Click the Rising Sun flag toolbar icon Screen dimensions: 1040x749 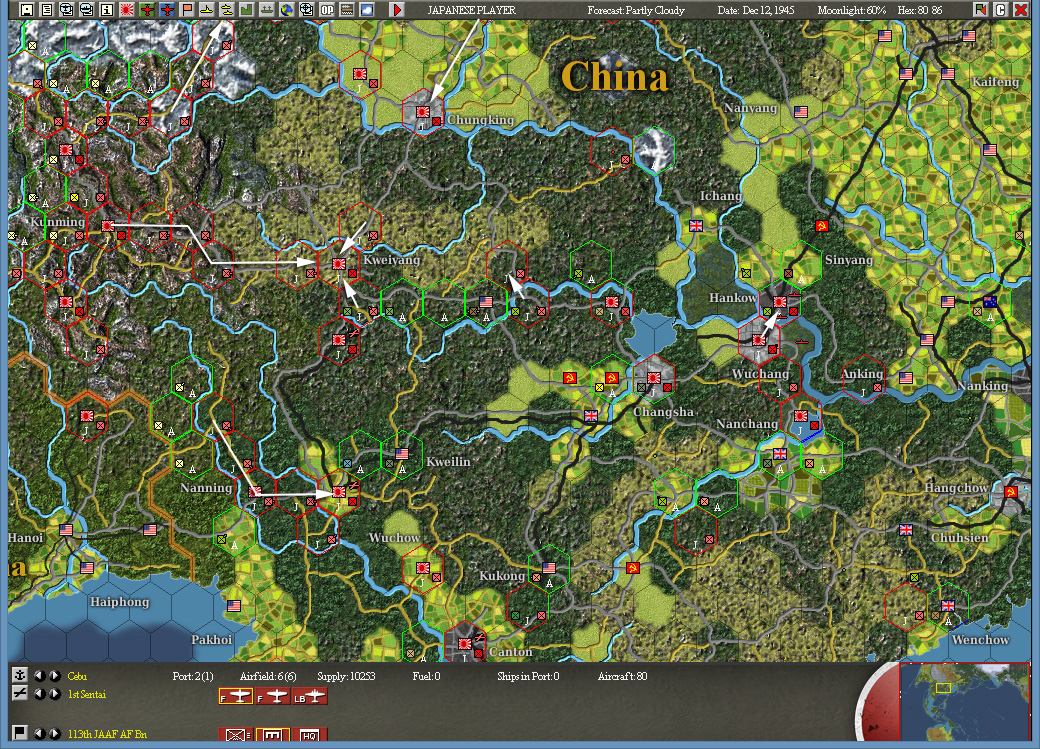pos(127,10)
